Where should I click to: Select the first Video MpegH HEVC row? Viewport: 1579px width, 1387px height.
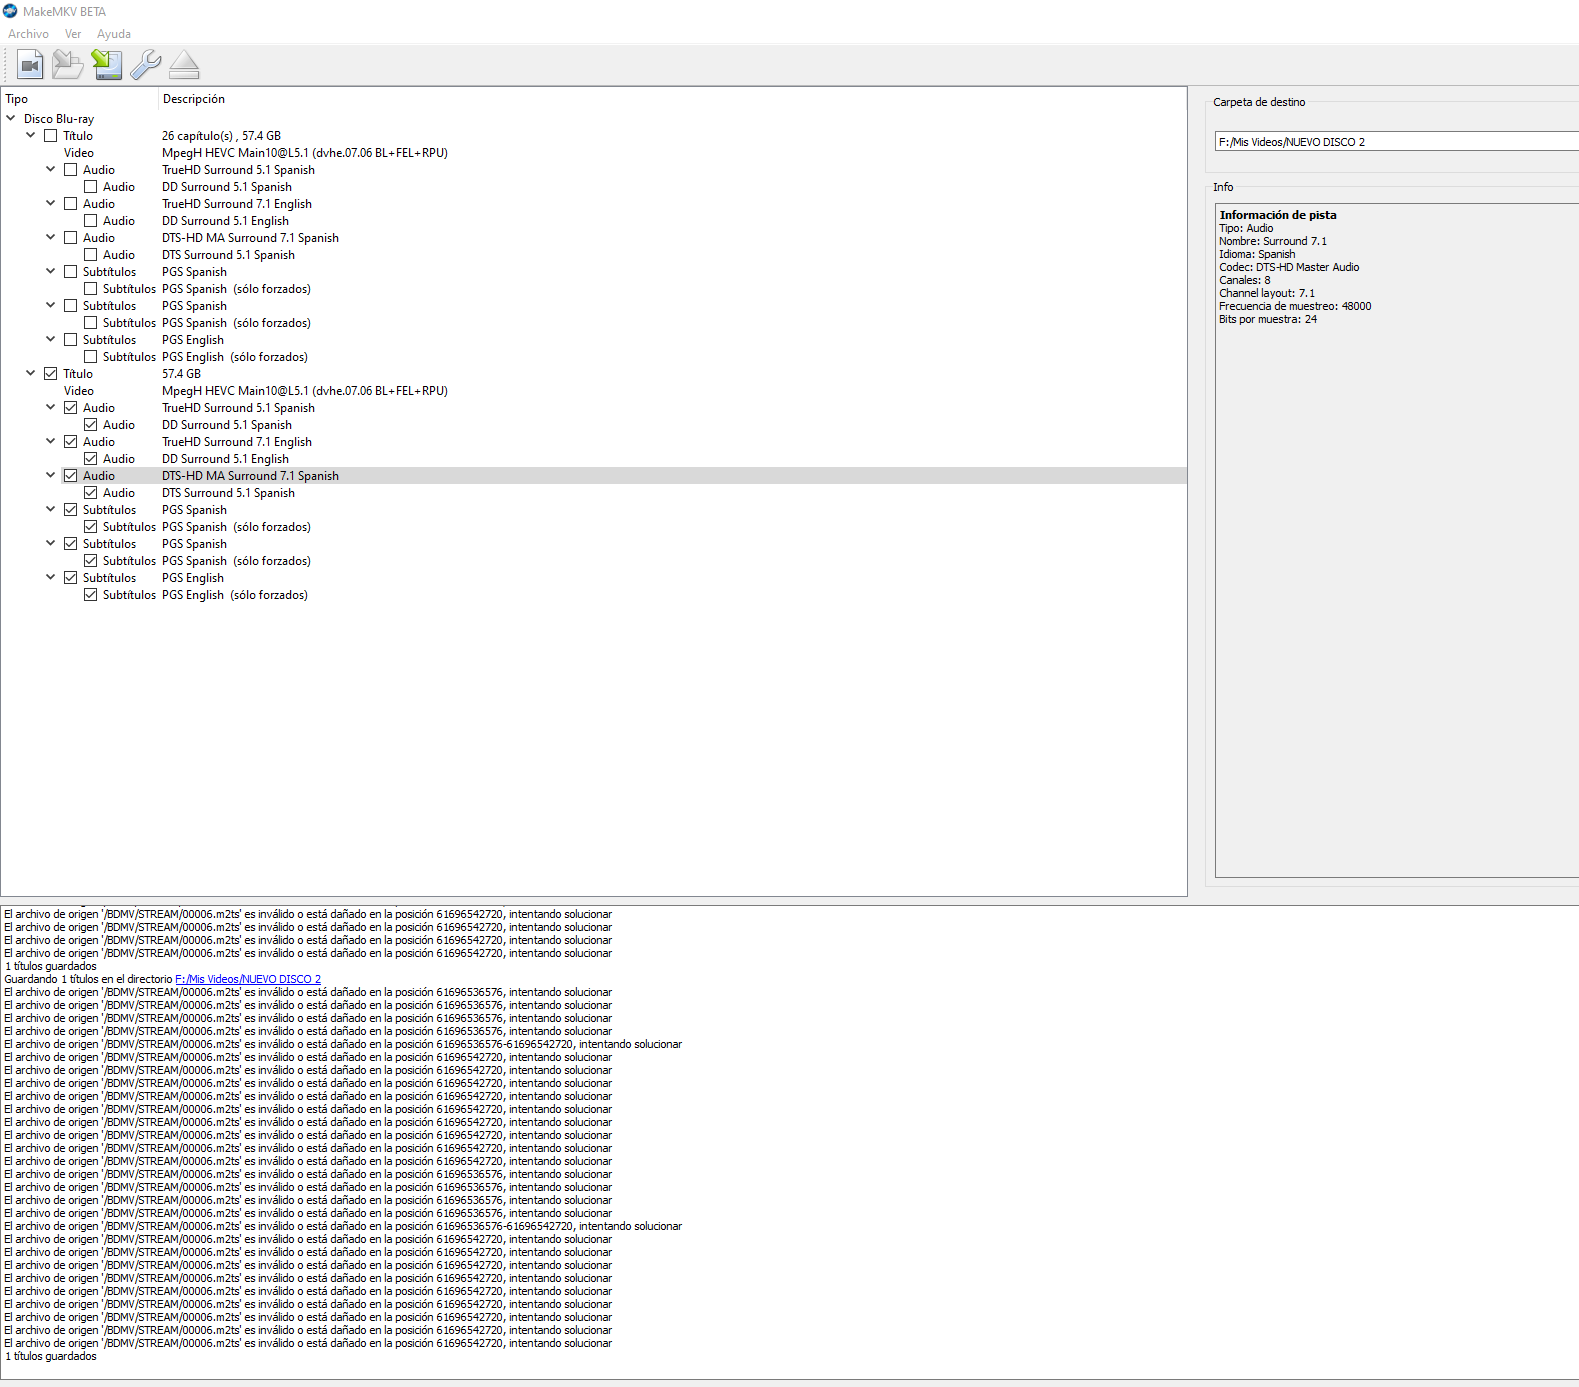coord(594,153)
